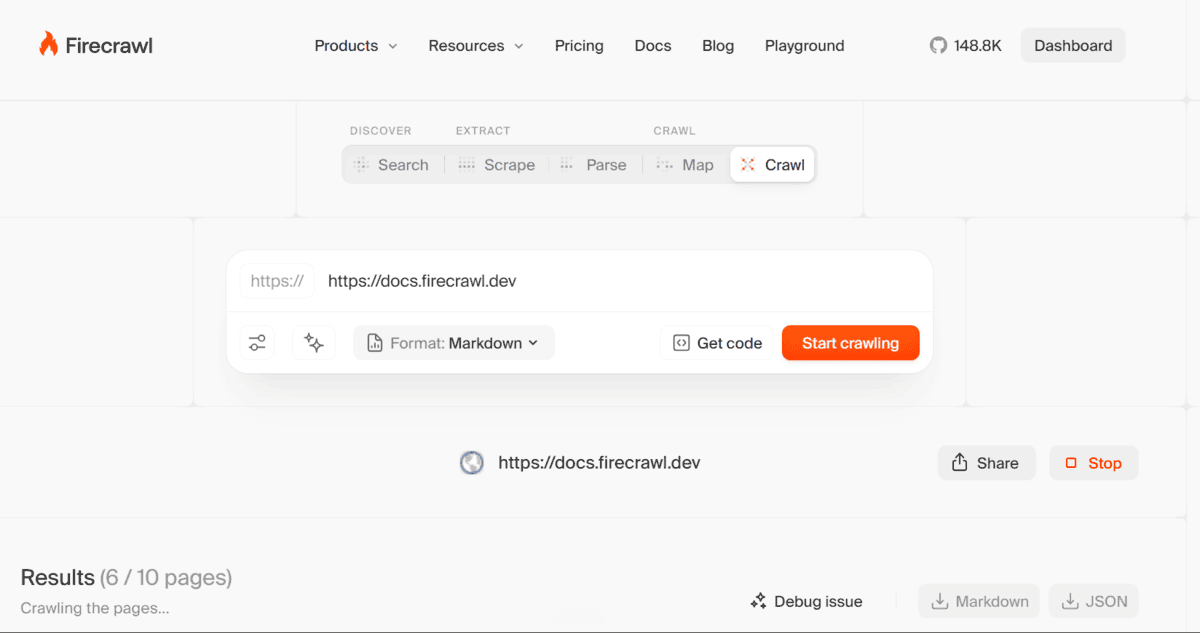Switch to the Scrape tab
The width and height of the screenshot is (1200, 633).
[x=497, y=165]
